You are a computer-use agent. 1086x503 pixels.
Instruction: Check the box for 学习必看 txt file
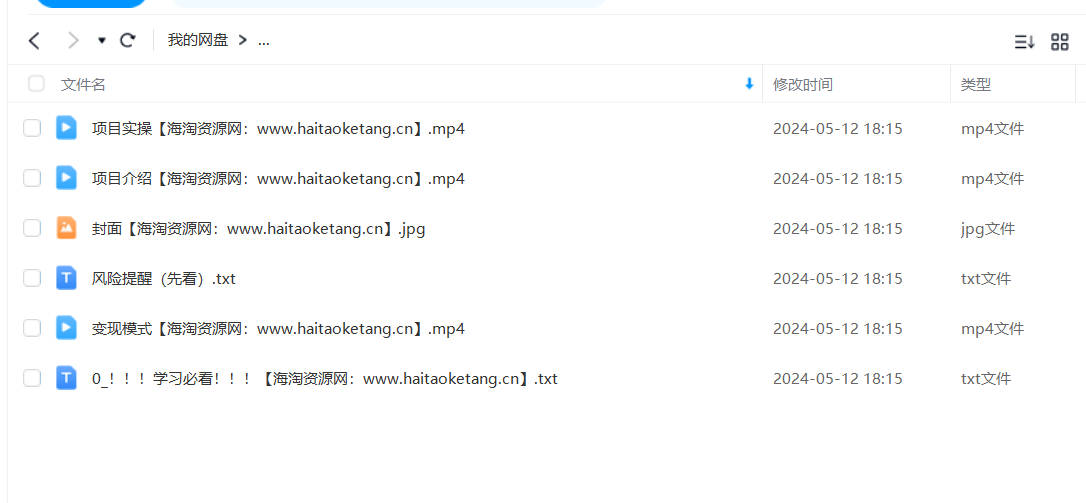pyautogui.click(x=32, y=378)
